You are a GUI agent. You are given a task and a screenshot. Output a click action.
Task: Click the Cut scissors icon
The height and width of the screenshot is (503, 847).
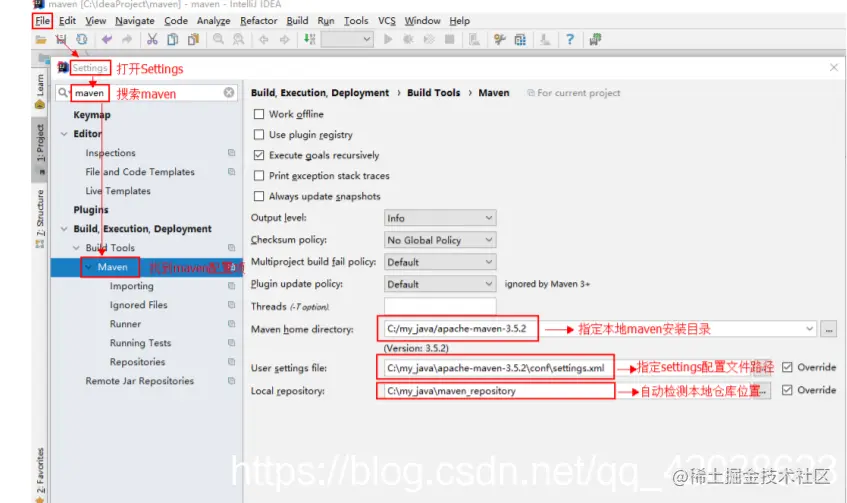[x=152, y=39]
